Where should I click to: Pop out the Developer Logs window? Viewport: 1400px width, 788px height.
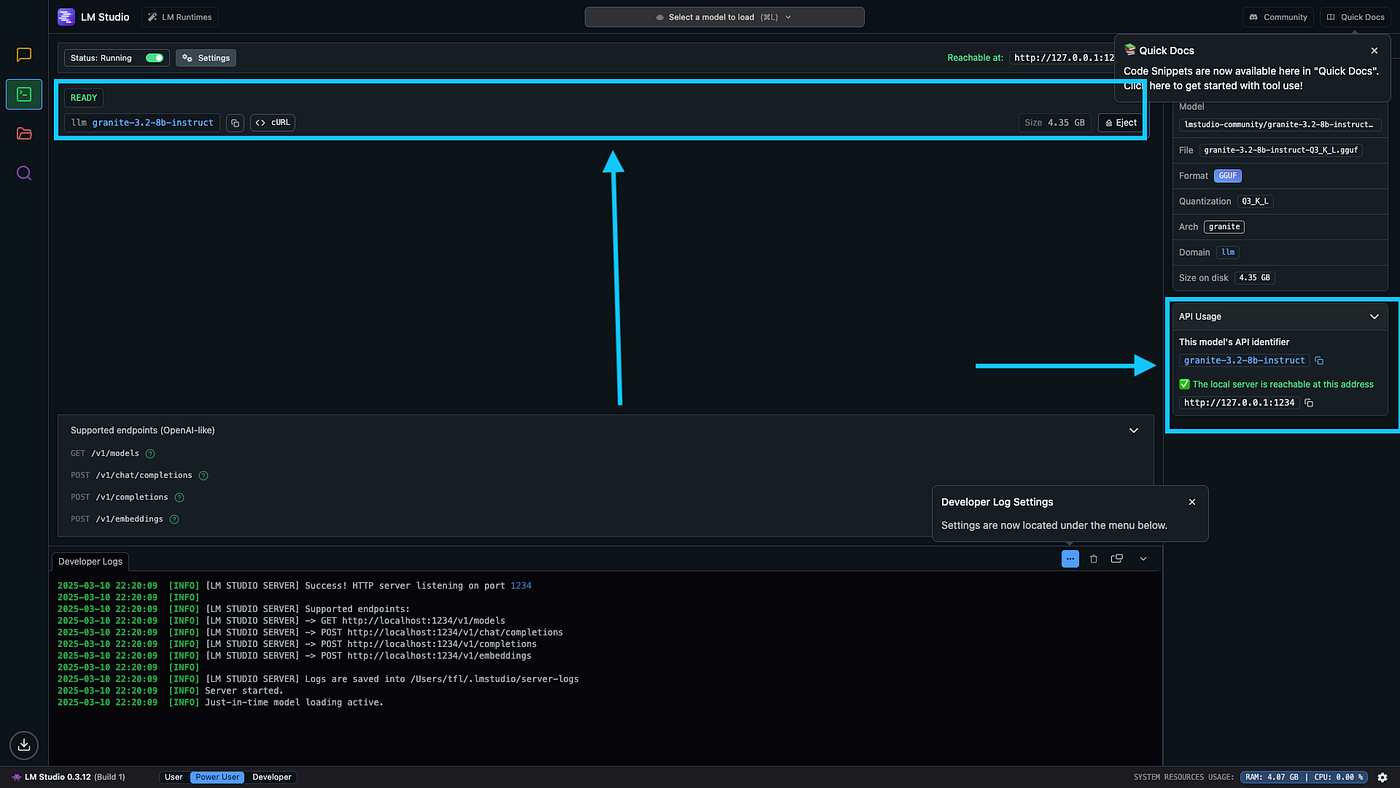click(1117, 559)
